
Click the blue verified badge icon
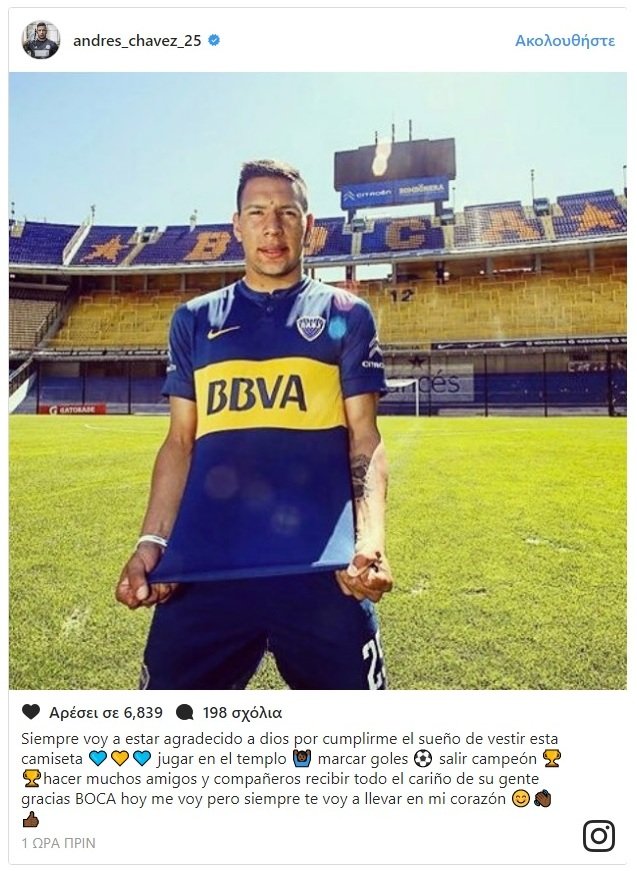pos(214,40)
